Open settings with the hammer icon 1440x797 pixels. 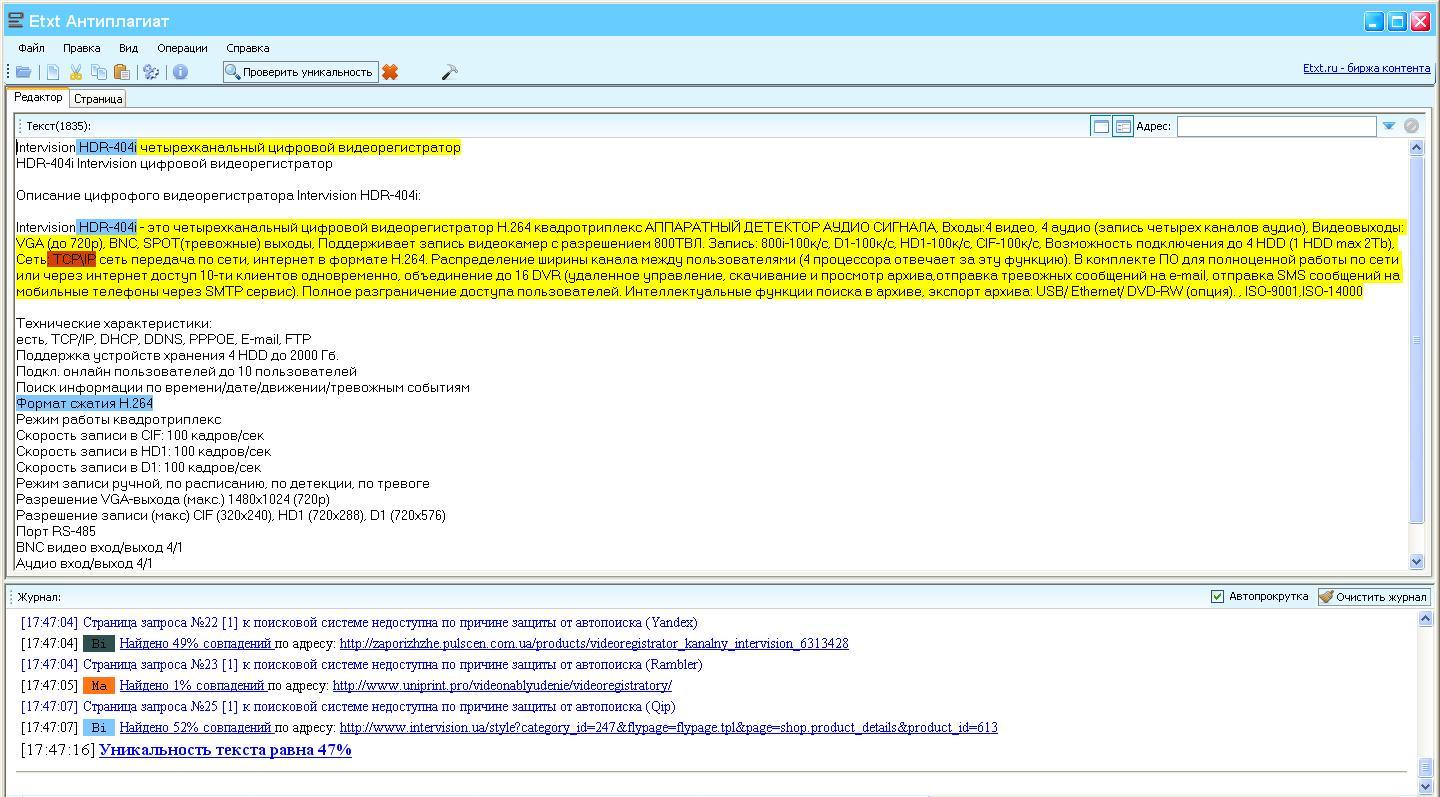point(449,72)
